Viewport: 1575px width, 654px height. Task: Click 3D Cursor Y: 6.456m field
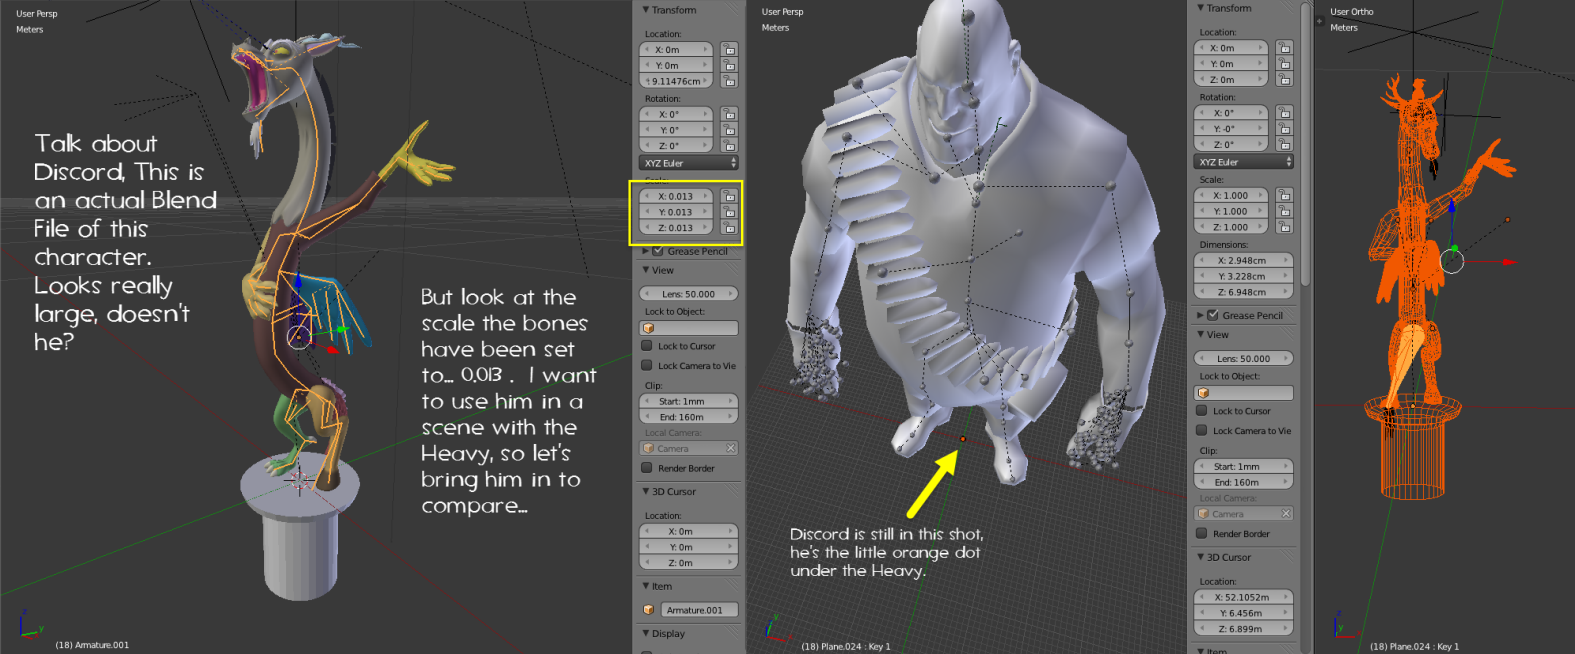[x=1244, y=613]
